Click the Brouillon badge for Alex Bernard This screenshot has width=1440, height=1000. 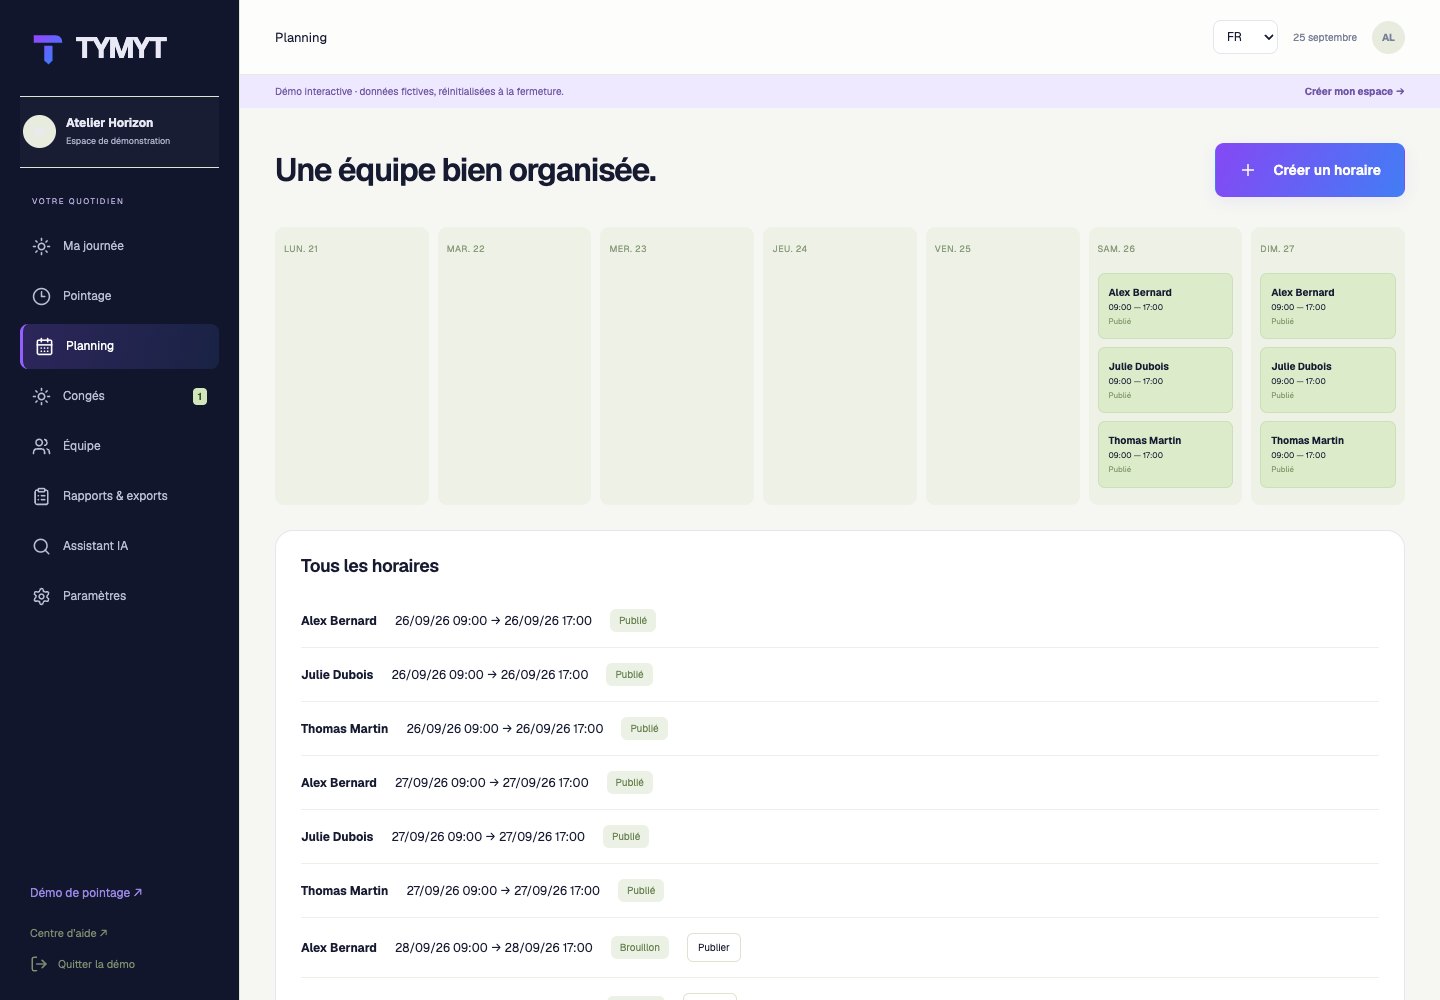(640, 948)
